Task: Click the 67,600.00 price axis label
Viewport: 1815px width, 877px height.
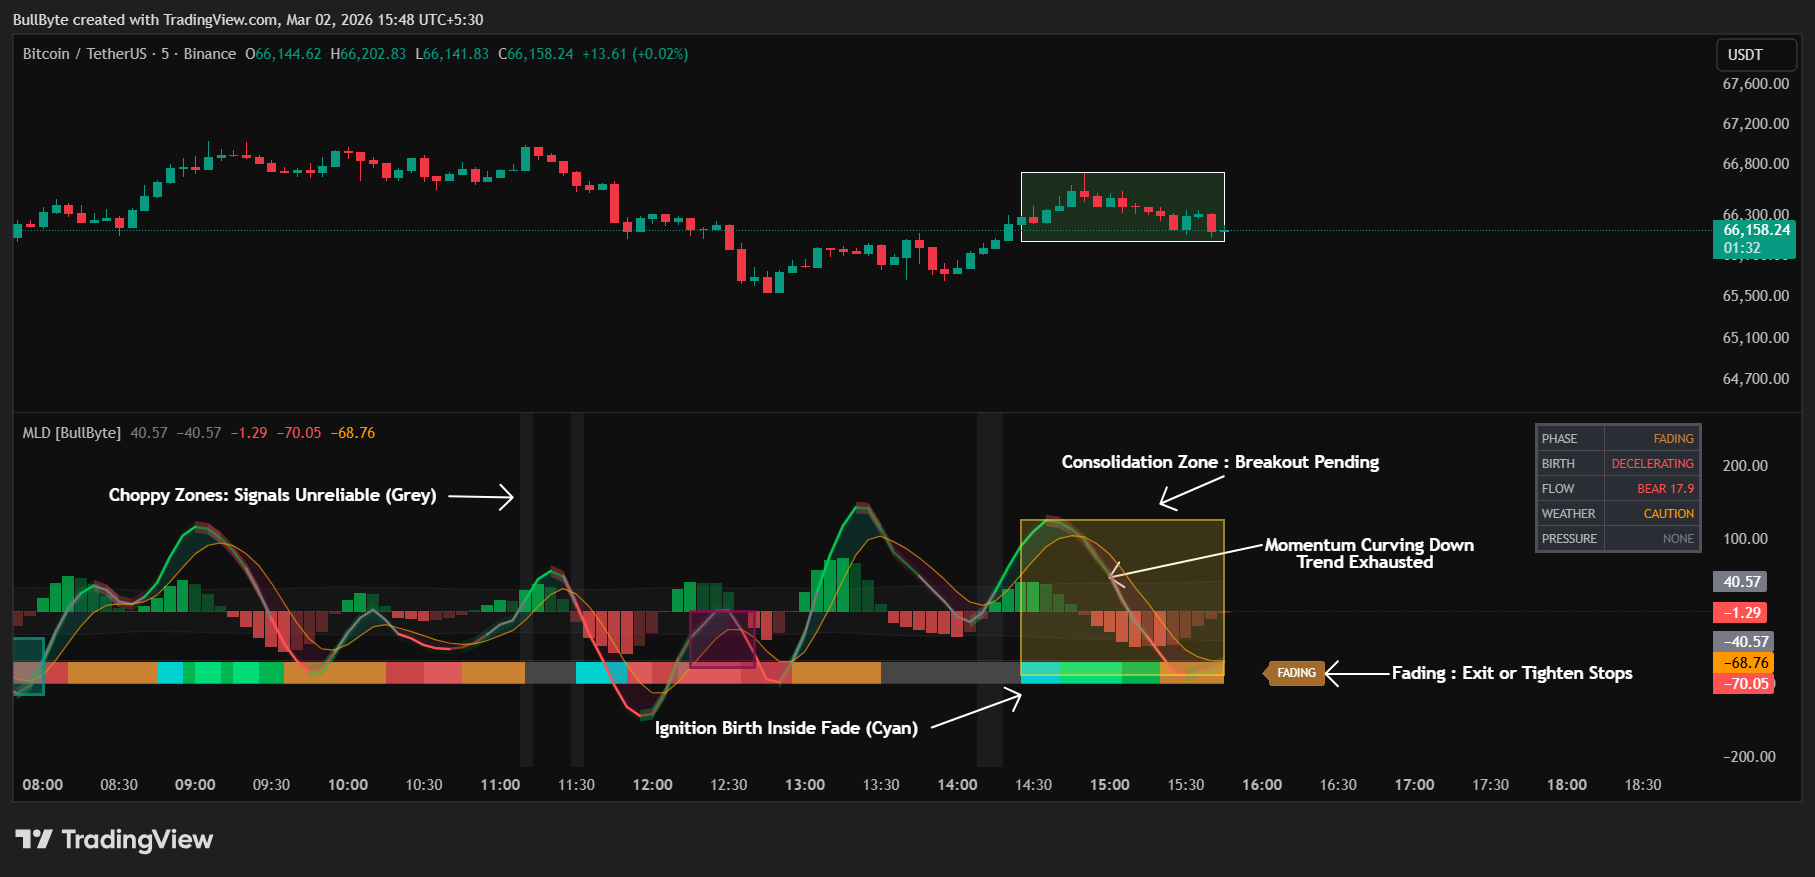Action: tap(1755, 84)
